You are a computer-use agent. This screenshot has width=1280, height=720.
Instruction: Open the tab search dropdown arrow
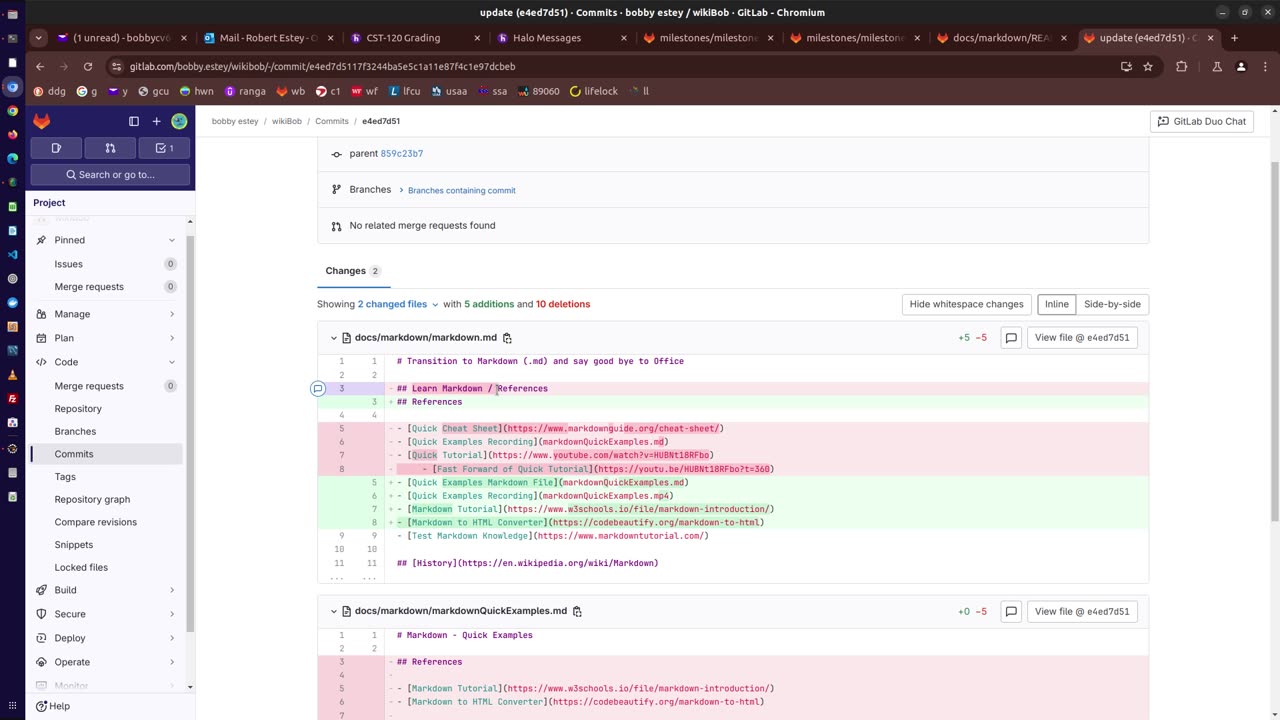point(38,38)
